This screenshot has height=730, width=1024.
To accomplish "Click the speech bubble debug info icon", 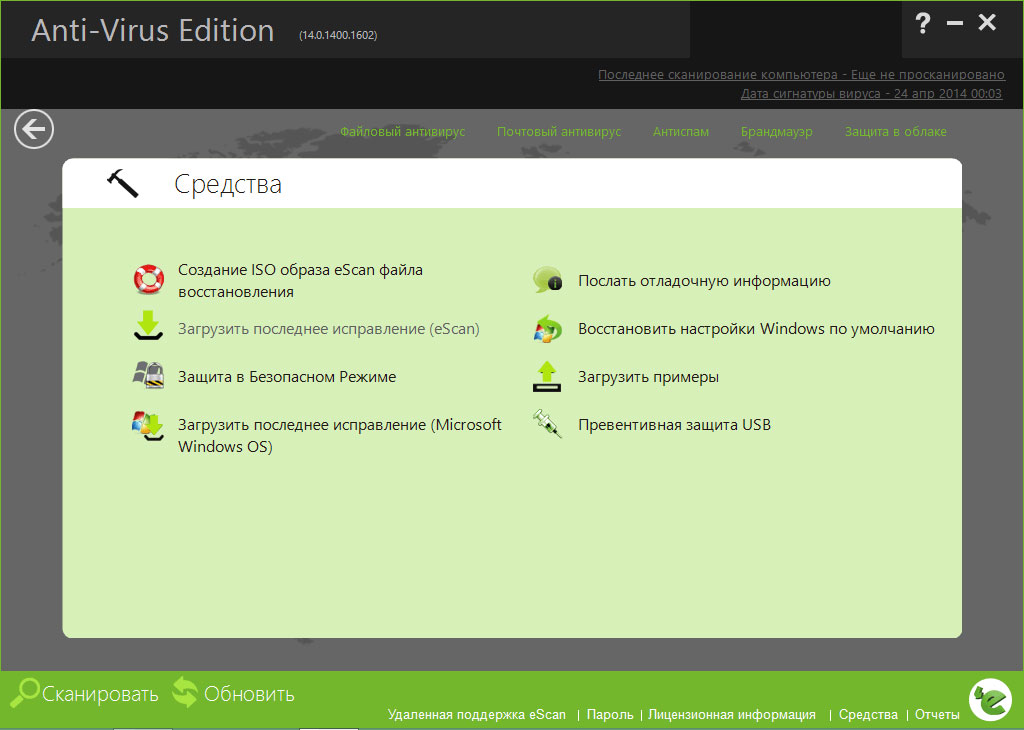I will 547,280.
